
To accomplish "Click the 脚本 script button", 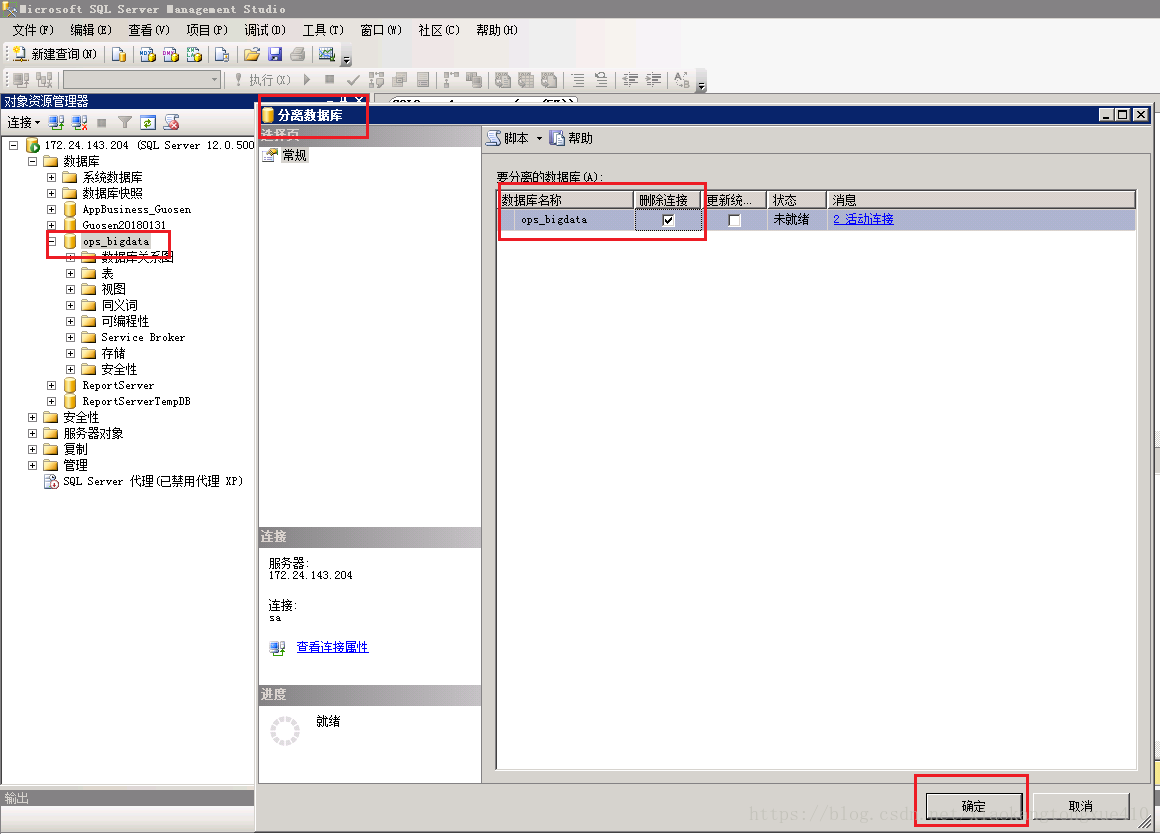I will tap(508, 138).
